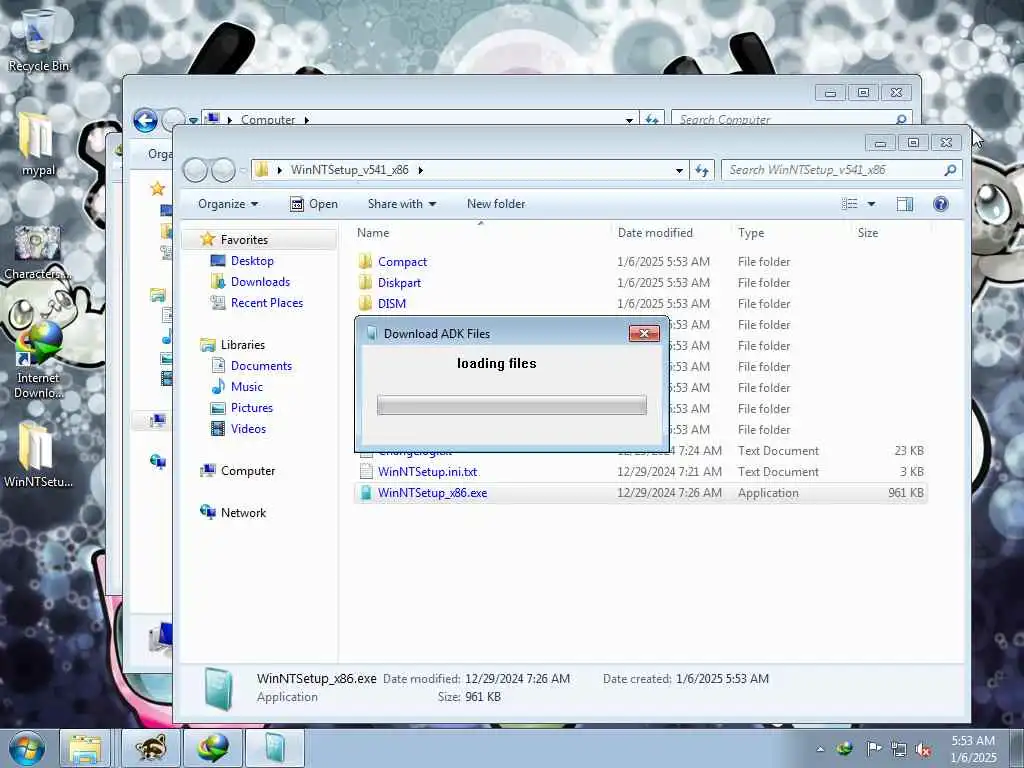This screenshot has height=768, width=1024.
Task: Open the Music library
Action: (247, 387)
